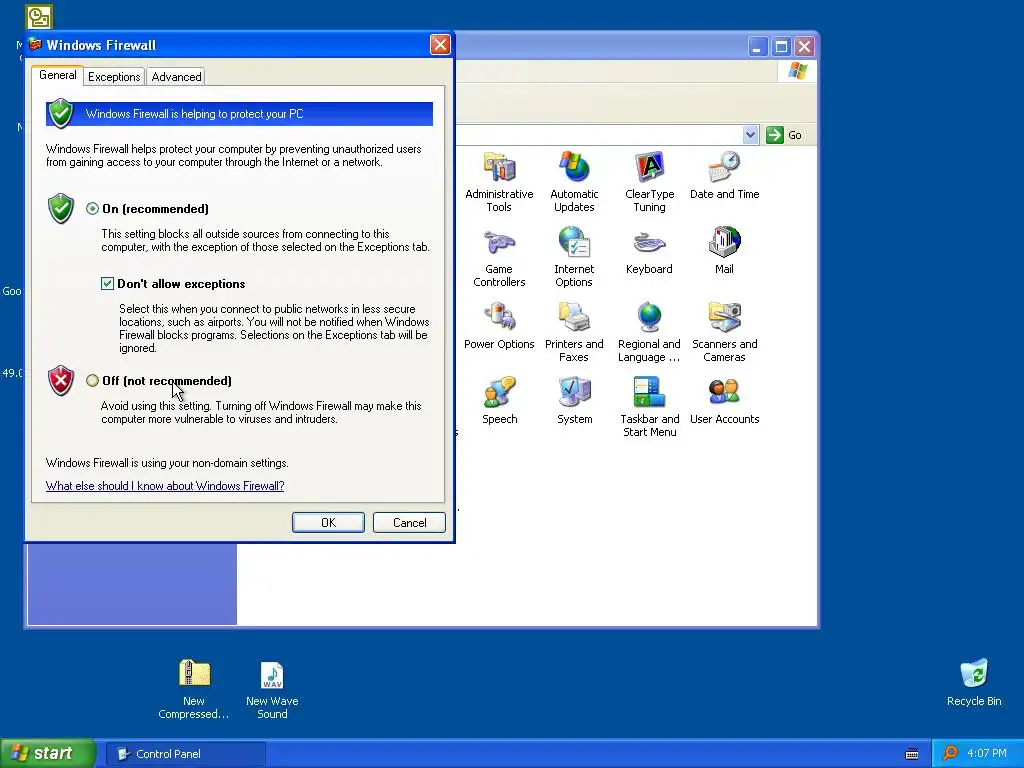Screen dimensions: 1024x768
Task: Click the tray search magnifier icon
Action: point(950,753)
